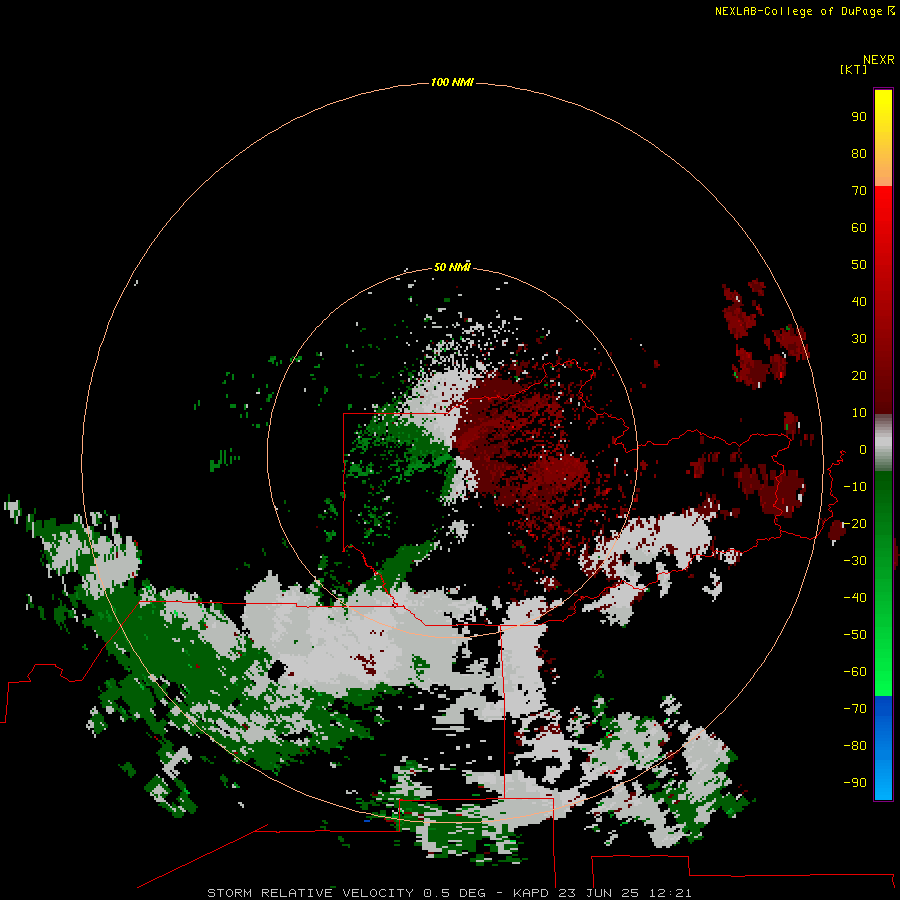Click the 70 value on velocity scale

859,191
